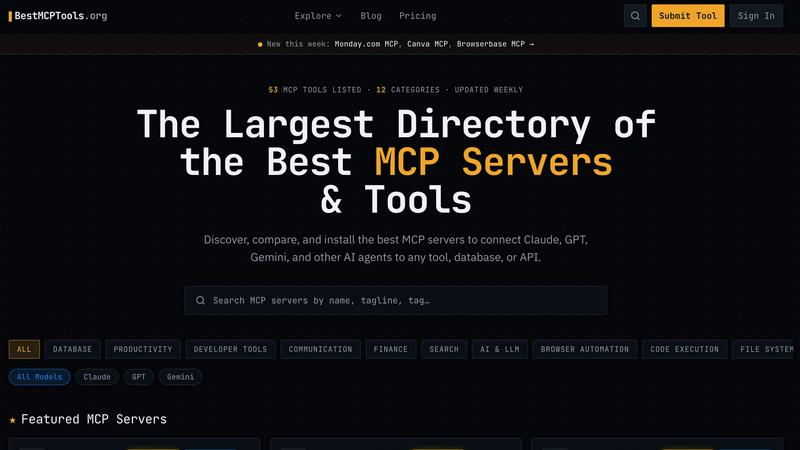Expand the Explore menu
The height and width of the screenshot is (450, 800).
pyautogui.click(x=318, y=16)
